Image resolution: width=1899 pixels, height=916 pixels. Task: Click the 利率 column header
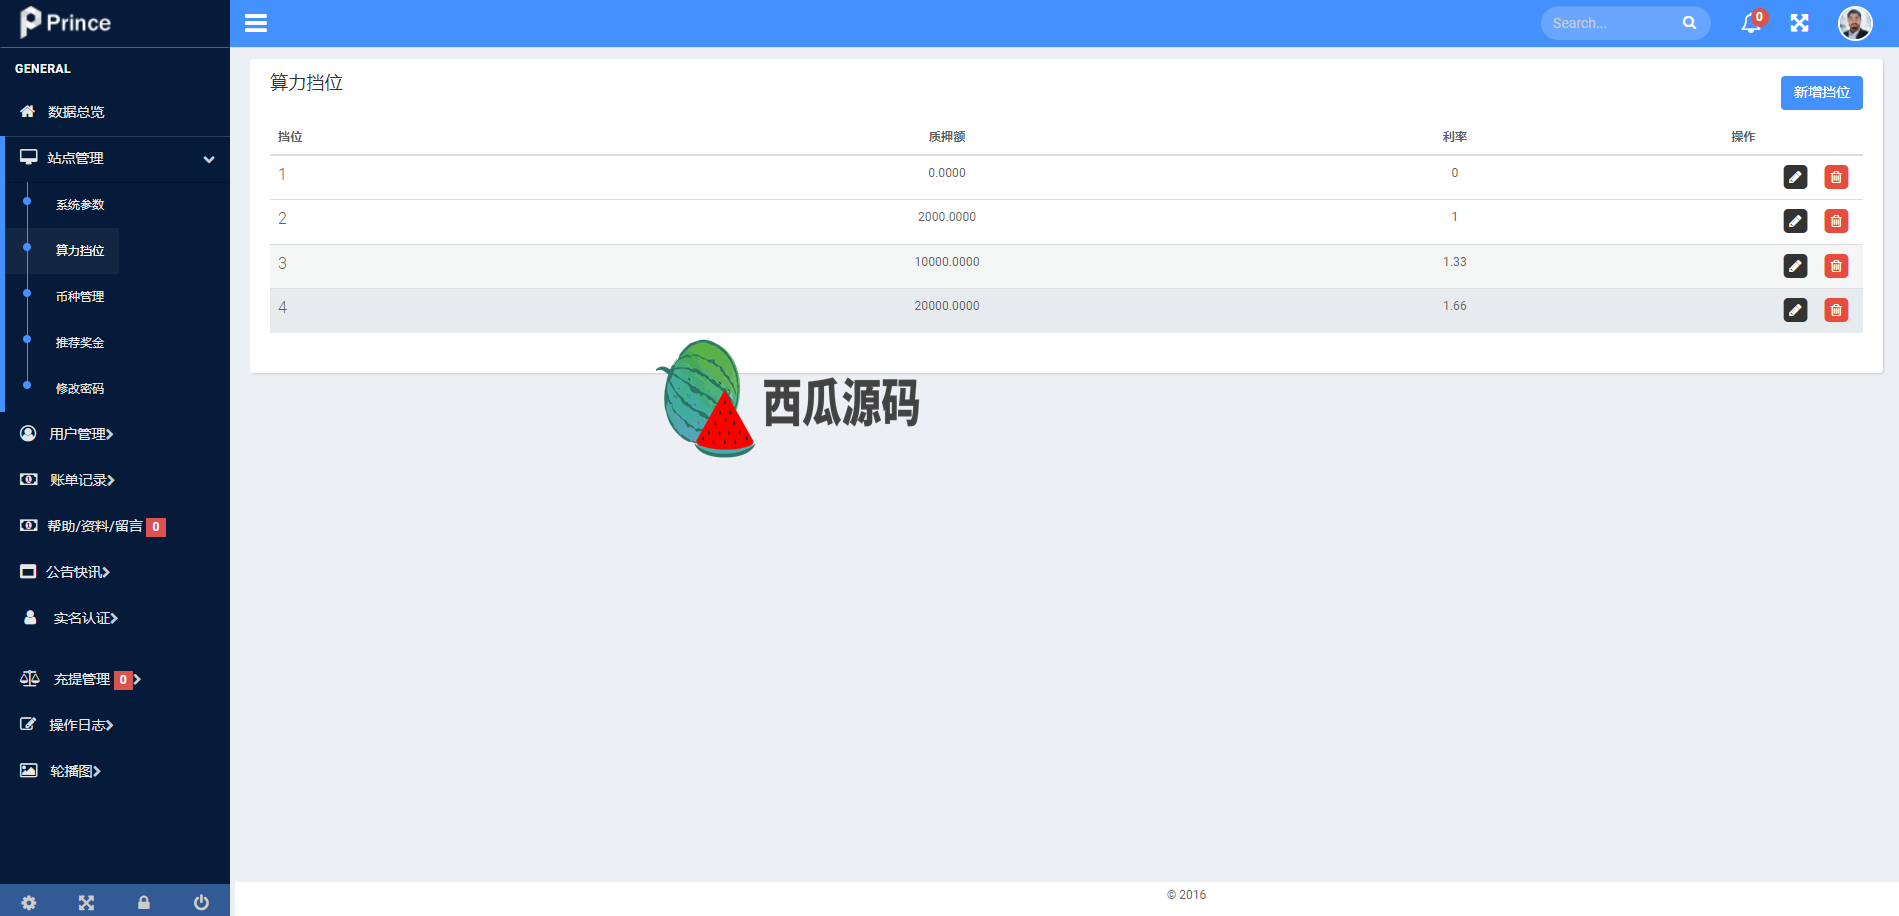pos(1454,137)
